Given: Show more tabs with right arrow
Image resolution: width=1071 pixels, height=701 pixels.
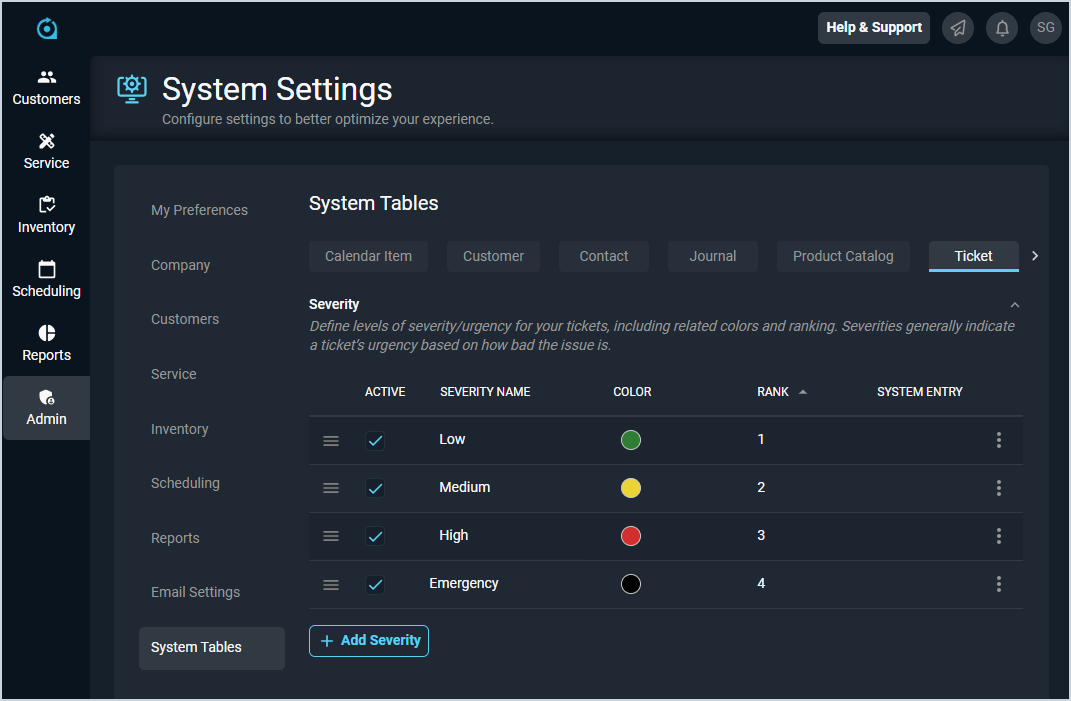Looking at the screenshot, I should (x=1035, y=256).
